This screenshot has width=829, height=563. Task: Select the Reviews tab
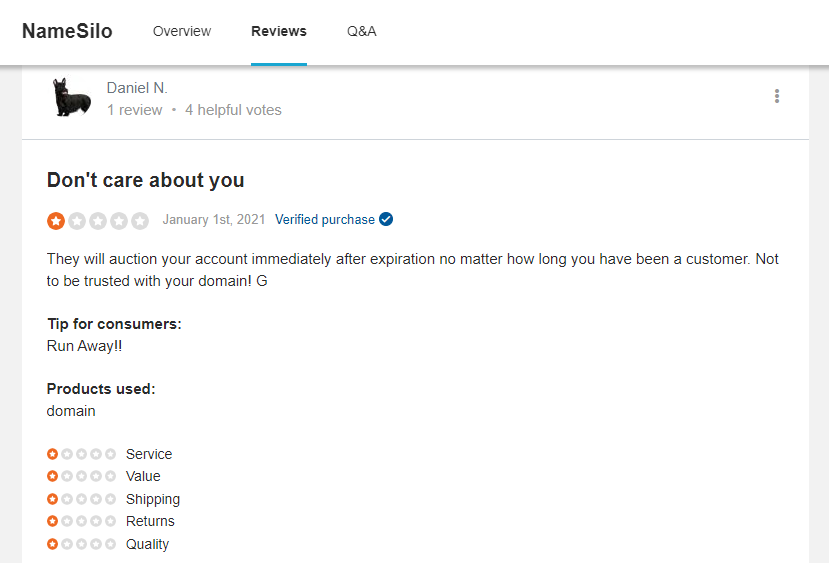point(279,31)
